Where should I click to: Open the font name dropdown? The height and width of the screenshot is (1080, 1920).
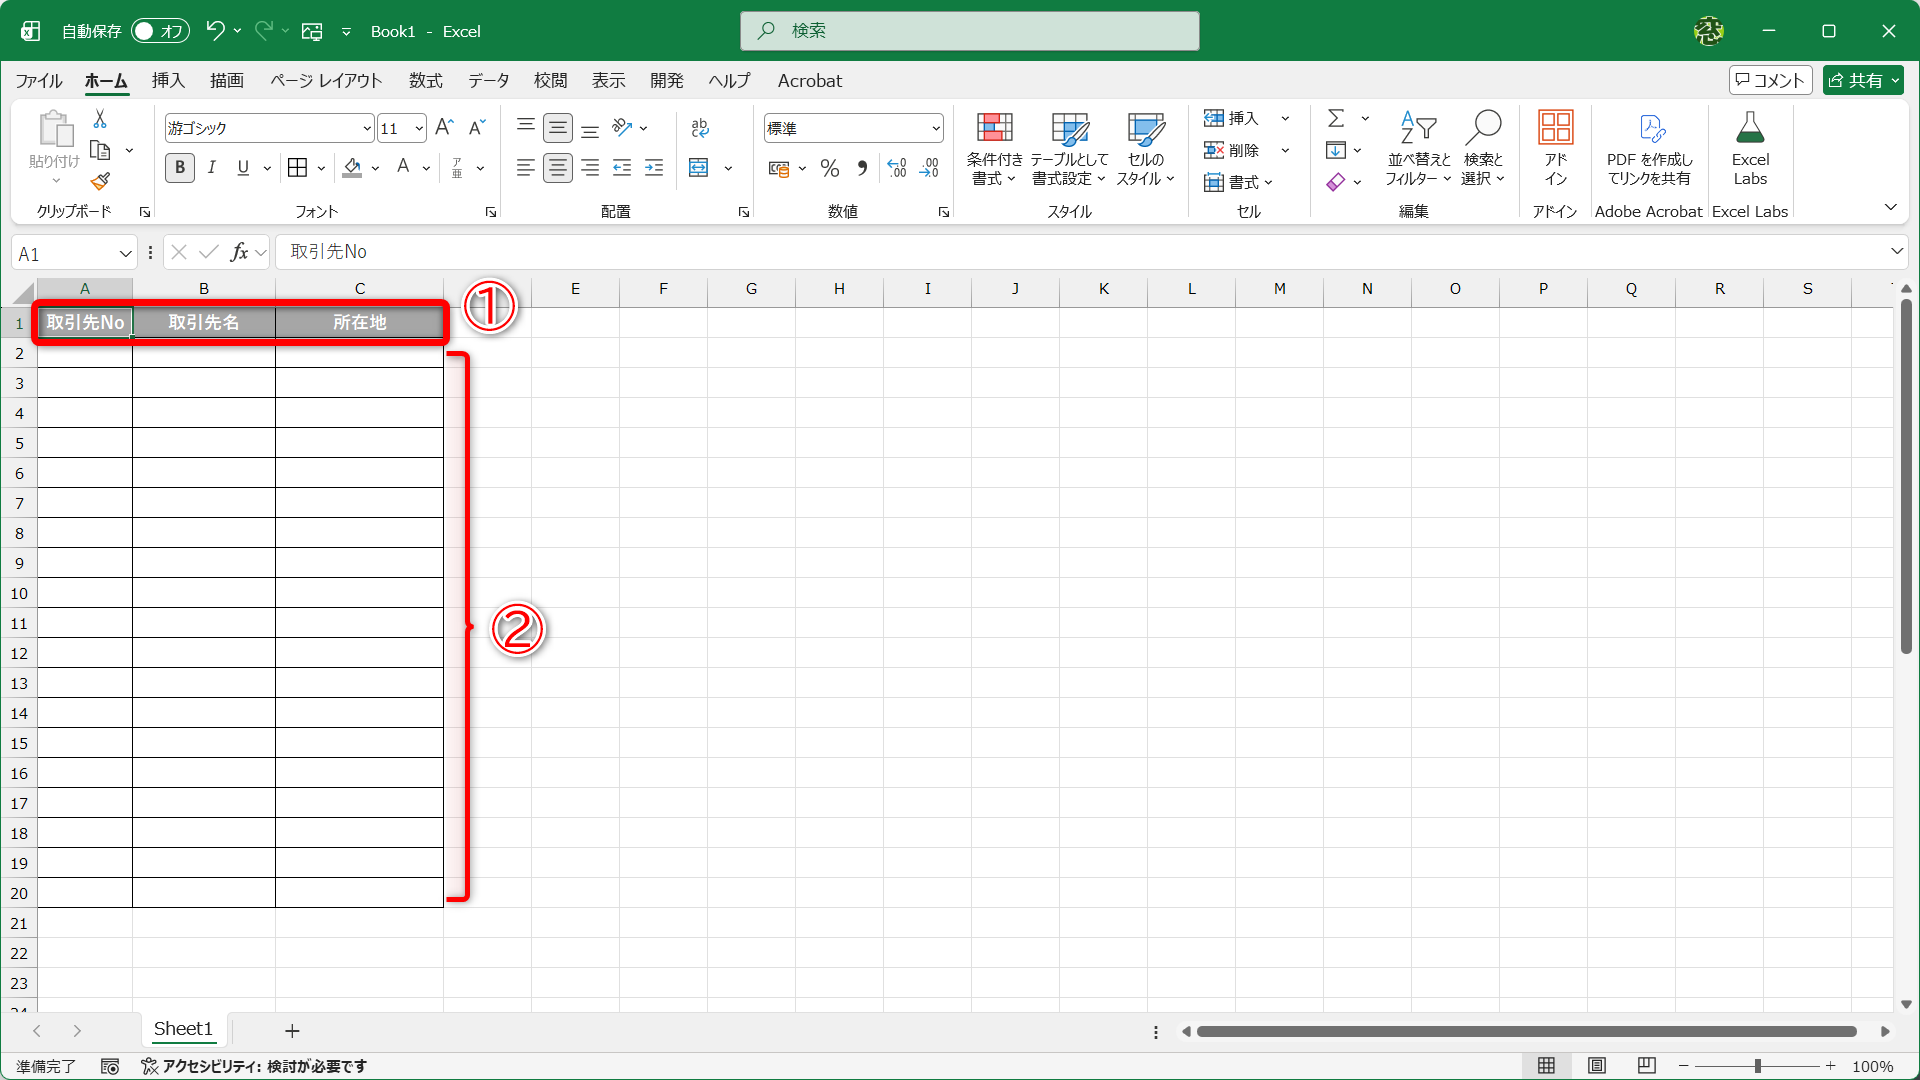click(367, 128)
